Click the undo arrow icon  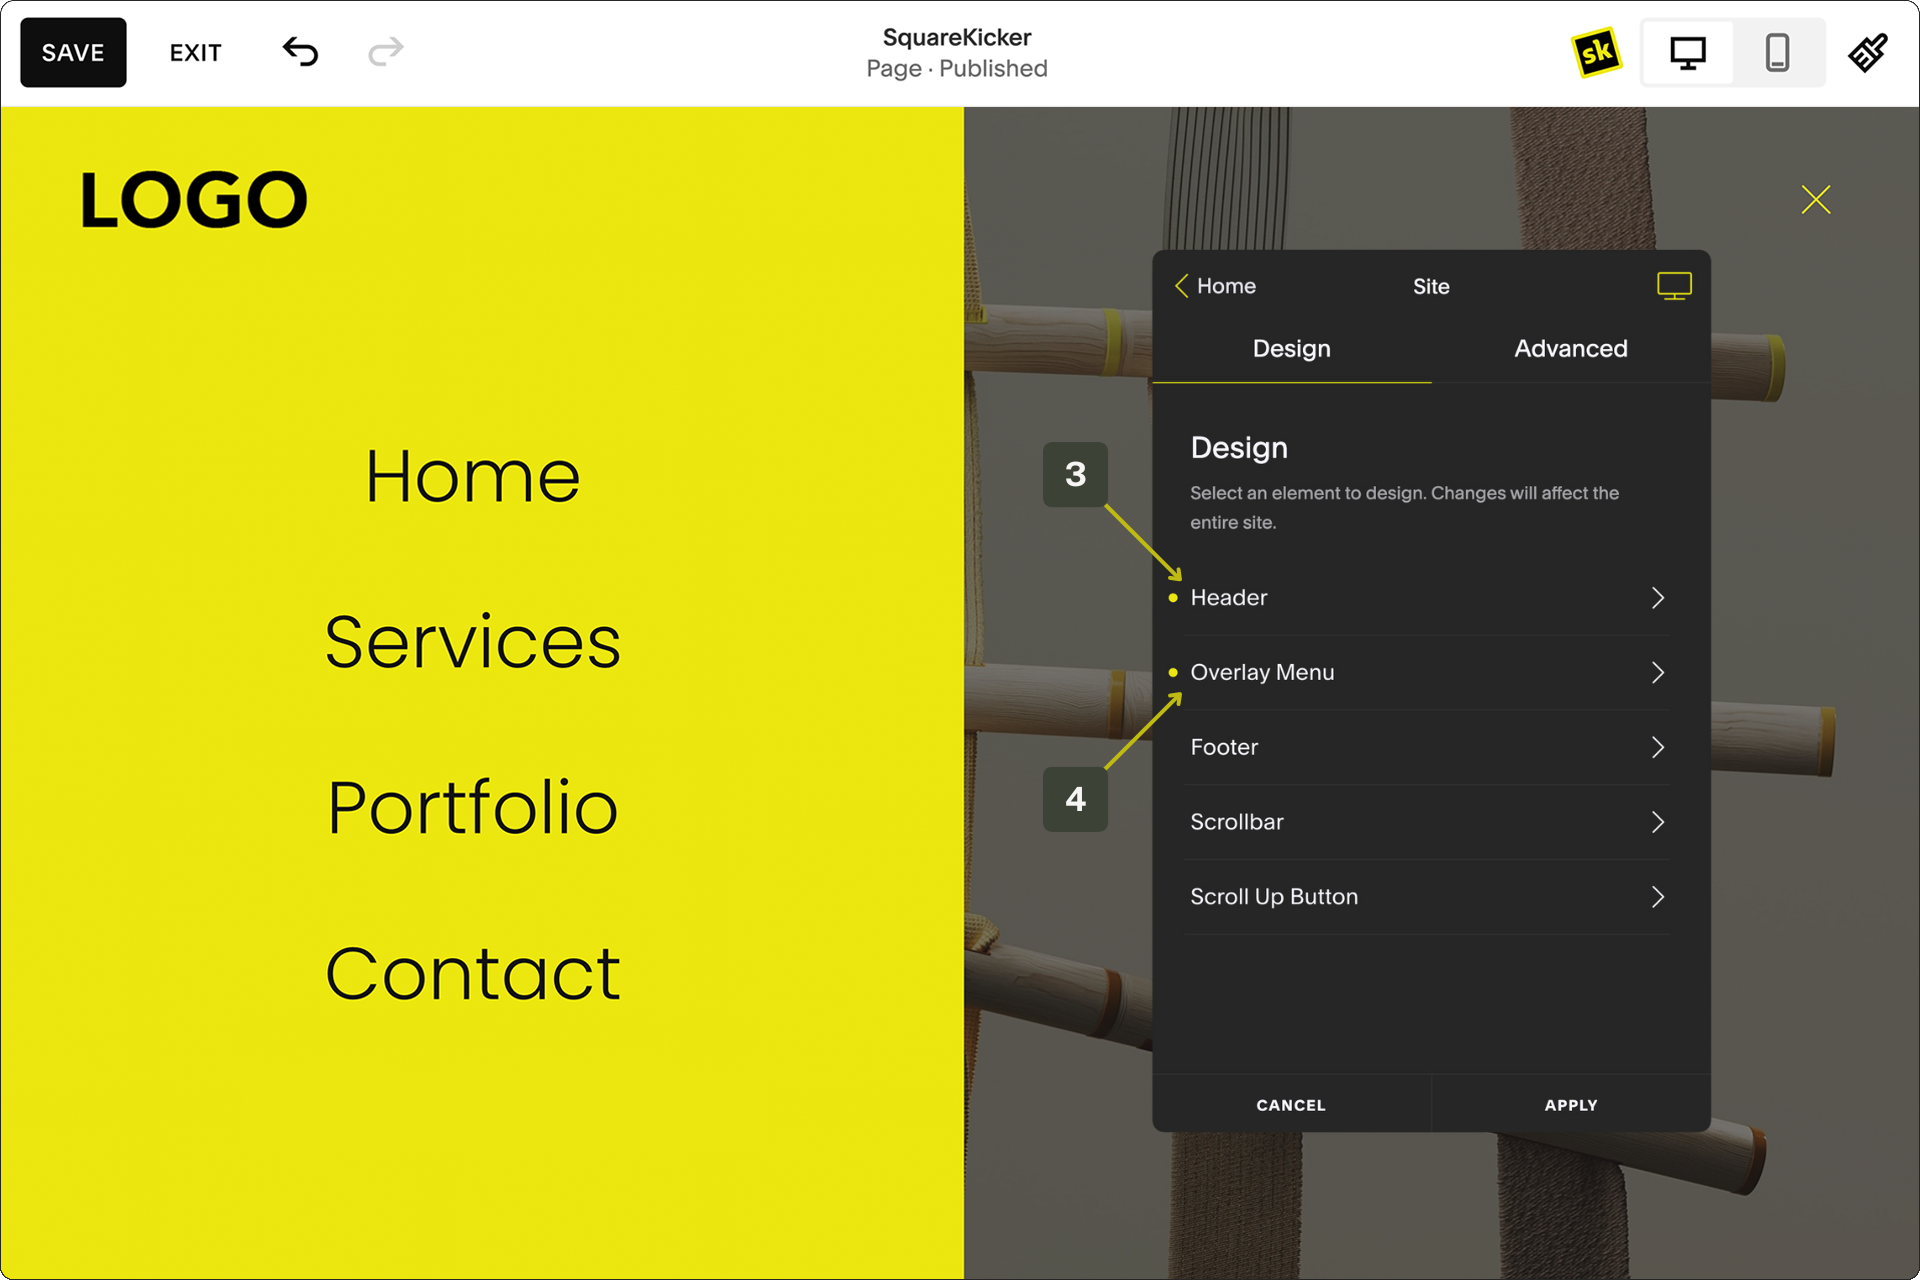pos(299,53)
